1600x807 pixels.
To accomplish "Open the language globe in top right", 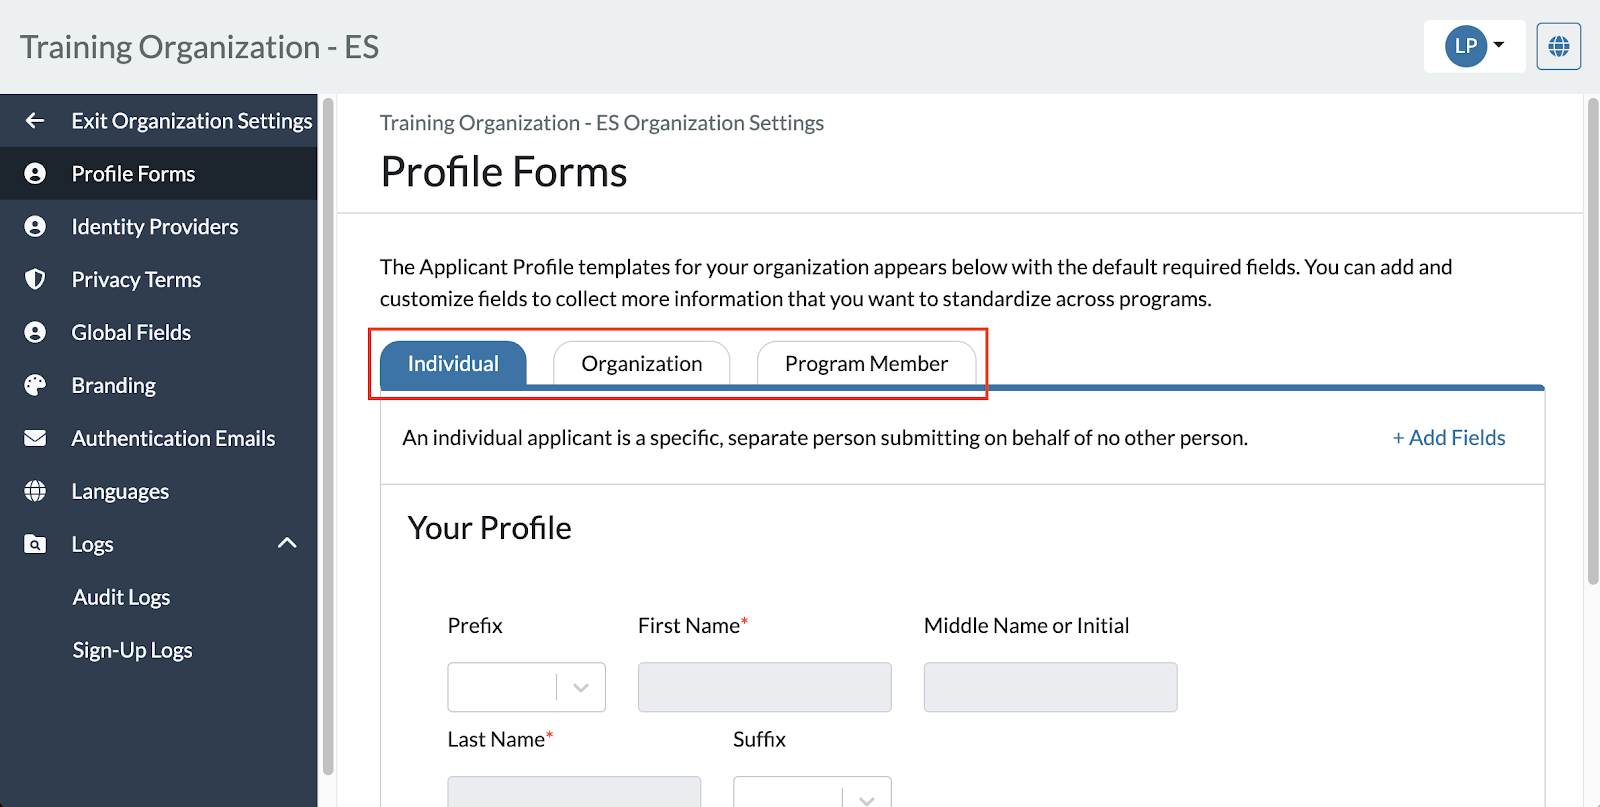I will 1557,45.
